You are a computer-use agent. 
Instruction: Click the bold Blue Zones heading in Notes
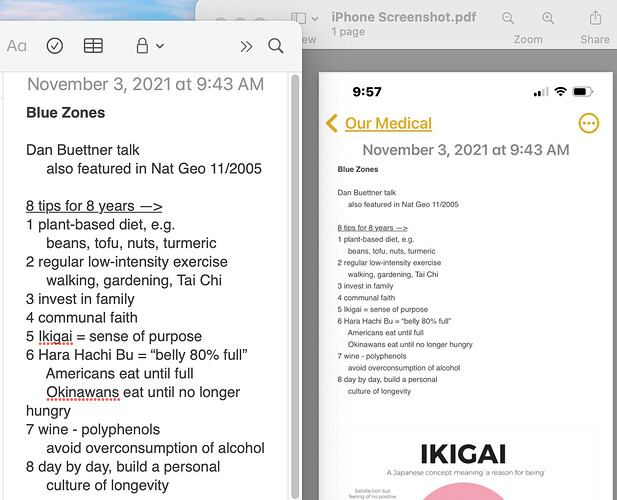[66, 113]
